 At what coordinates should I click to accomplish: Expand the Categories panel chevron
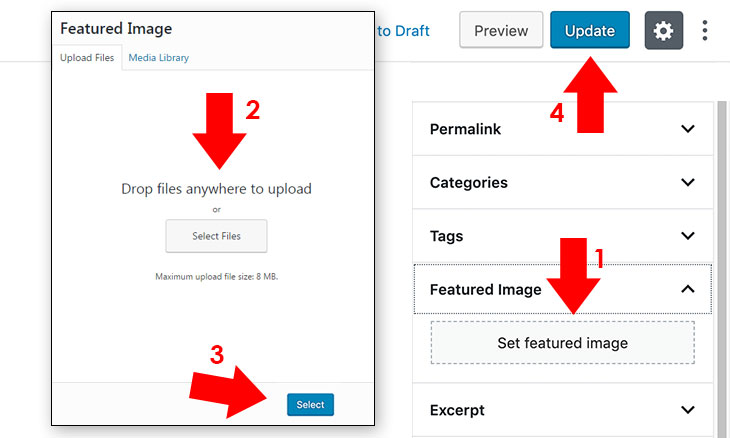click(x=688, y=182)
